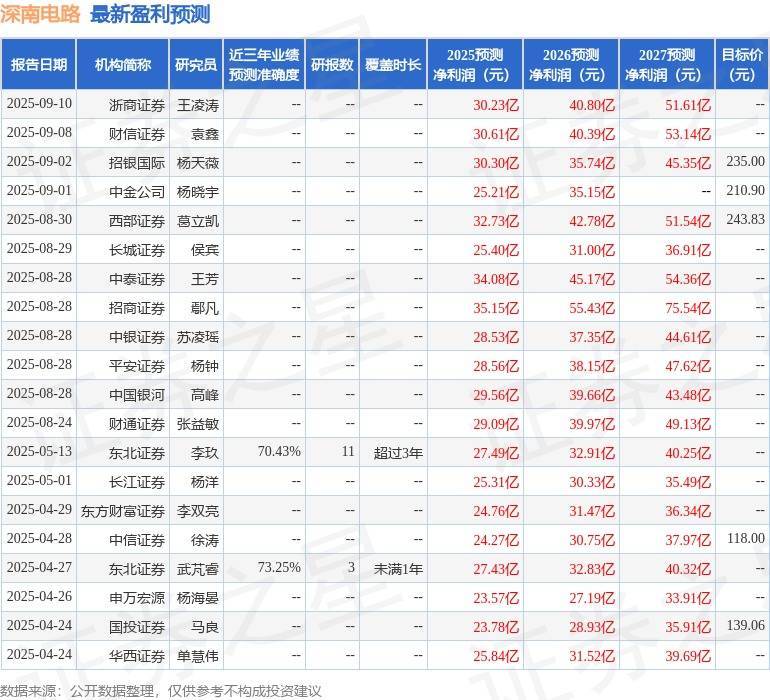Screen dimensions: 770x700
Task: Click the 机构简称 column header
Action: [122, 65]
